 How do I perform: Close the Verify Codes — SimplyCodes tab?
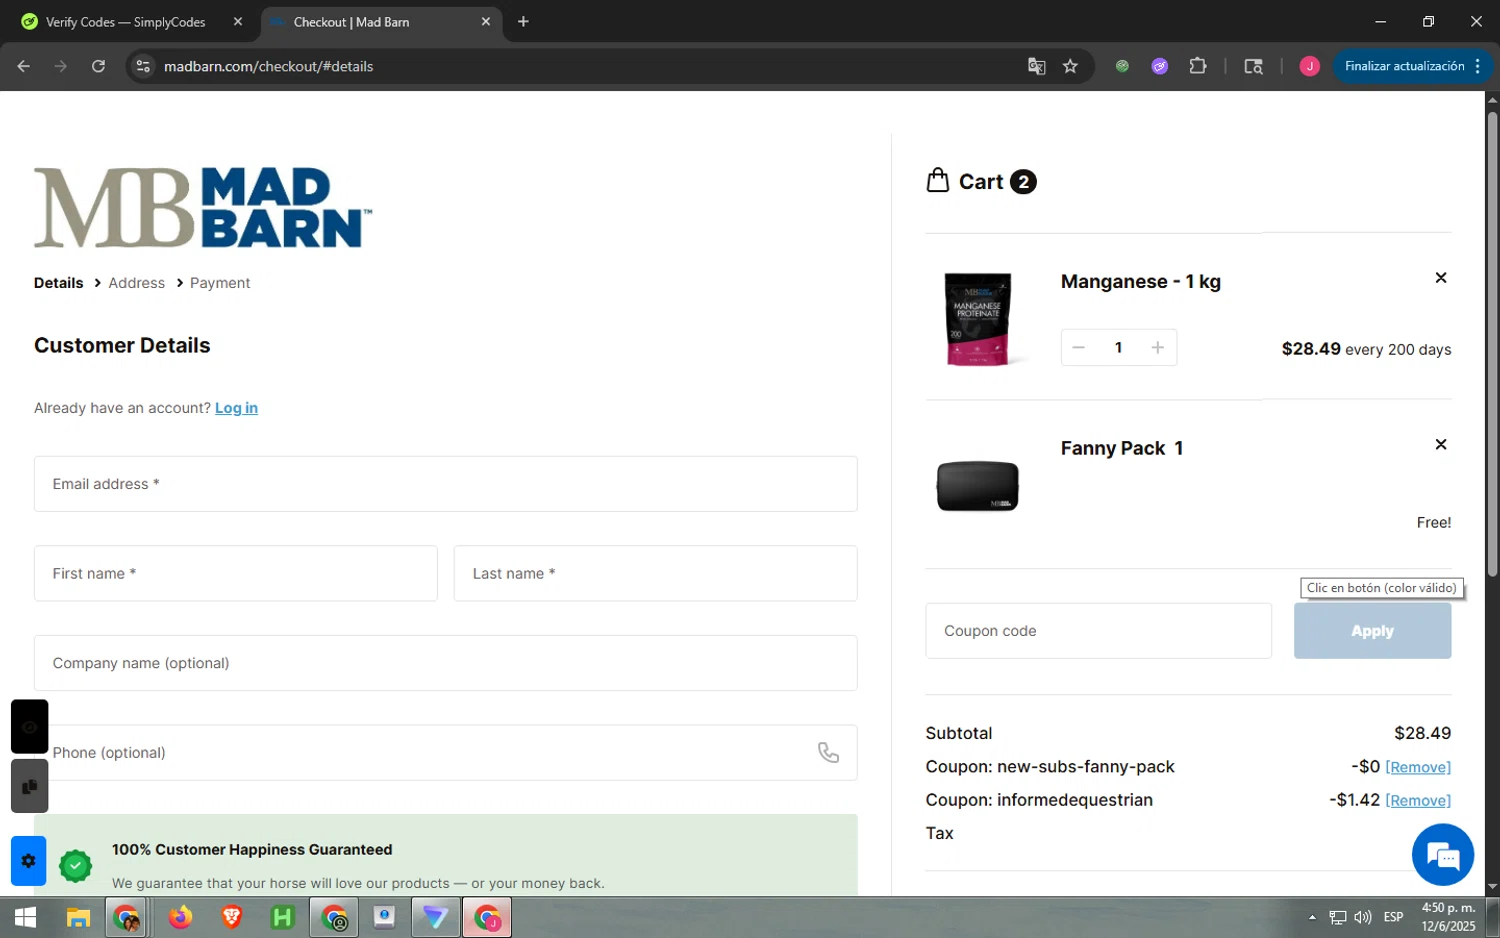237,21
